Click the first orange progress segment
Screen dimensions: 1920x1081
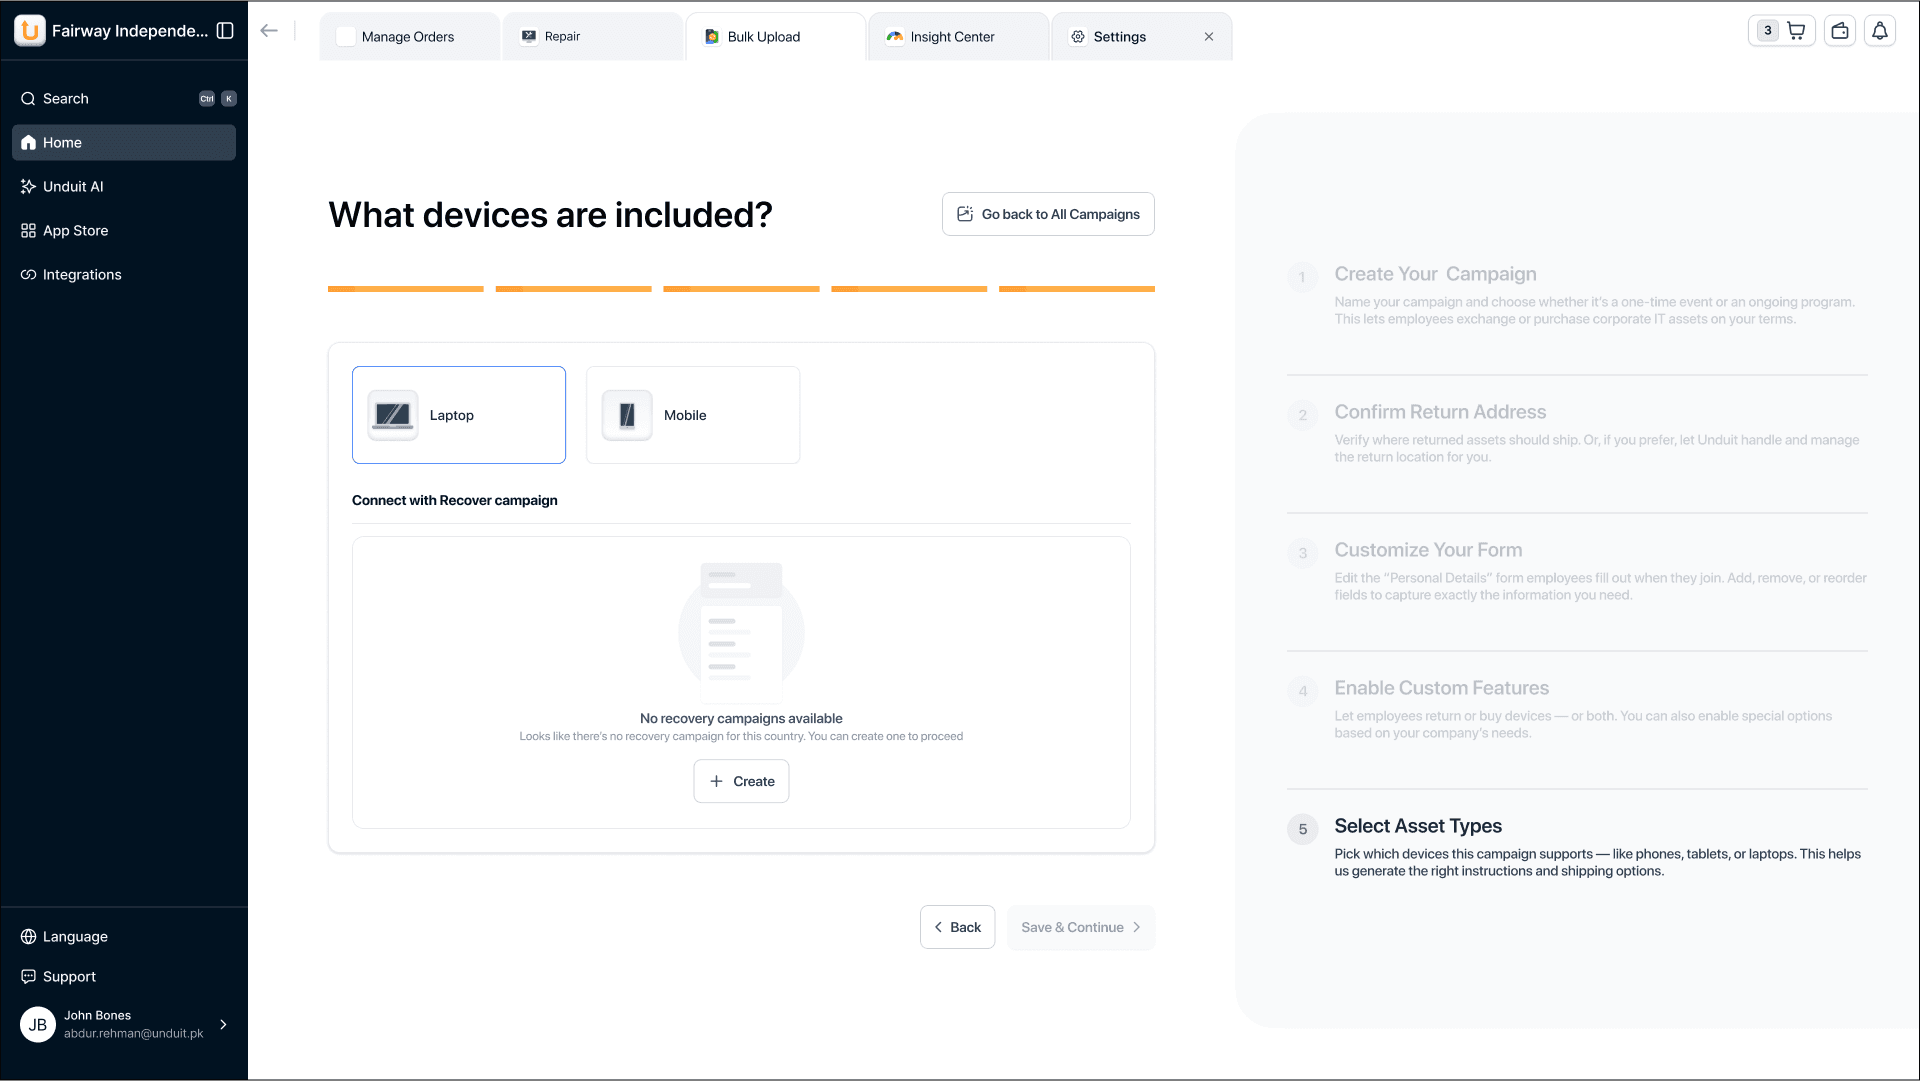[405, 289]
